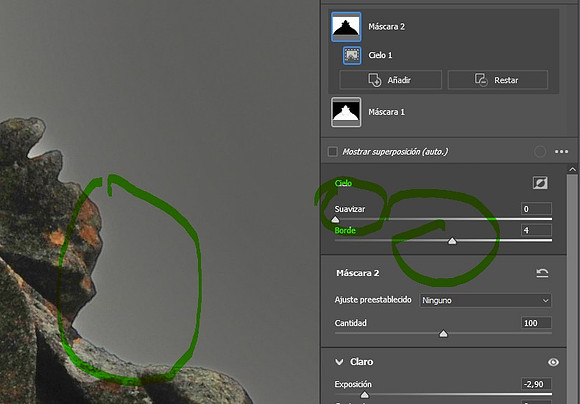The image size is (580, 404).
Task: Click the Borde slider handle
Action: (x=452, y=241)
